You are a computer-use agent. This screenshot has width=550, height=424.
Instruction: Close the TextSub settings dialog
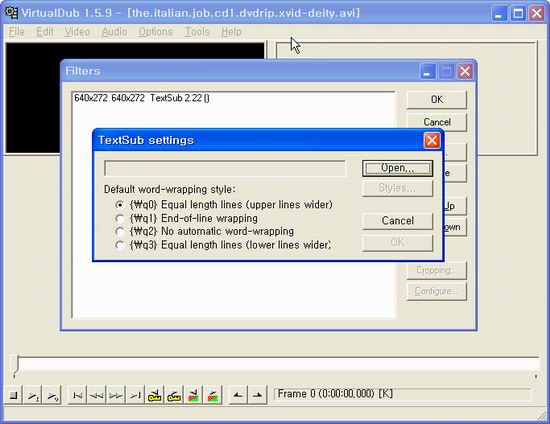pos(432,141)
